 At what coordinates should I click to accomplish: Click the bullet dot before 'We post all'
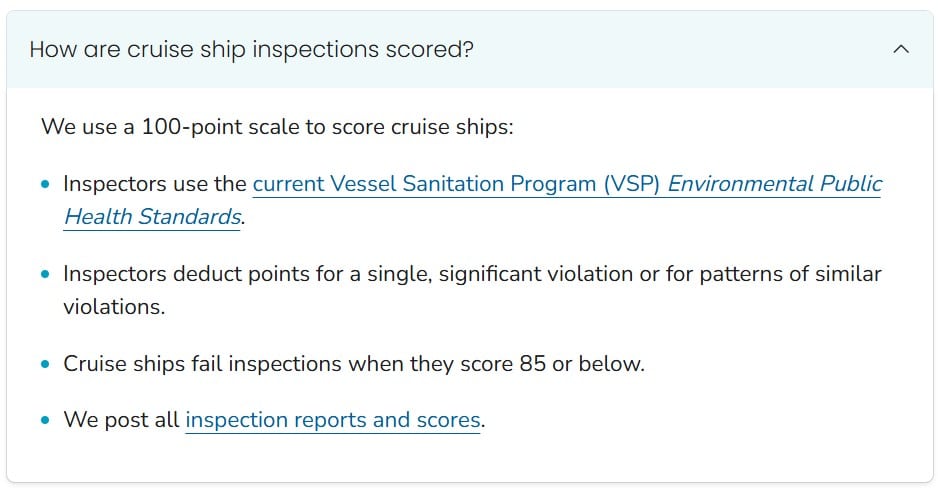click(x=45, y=421)
